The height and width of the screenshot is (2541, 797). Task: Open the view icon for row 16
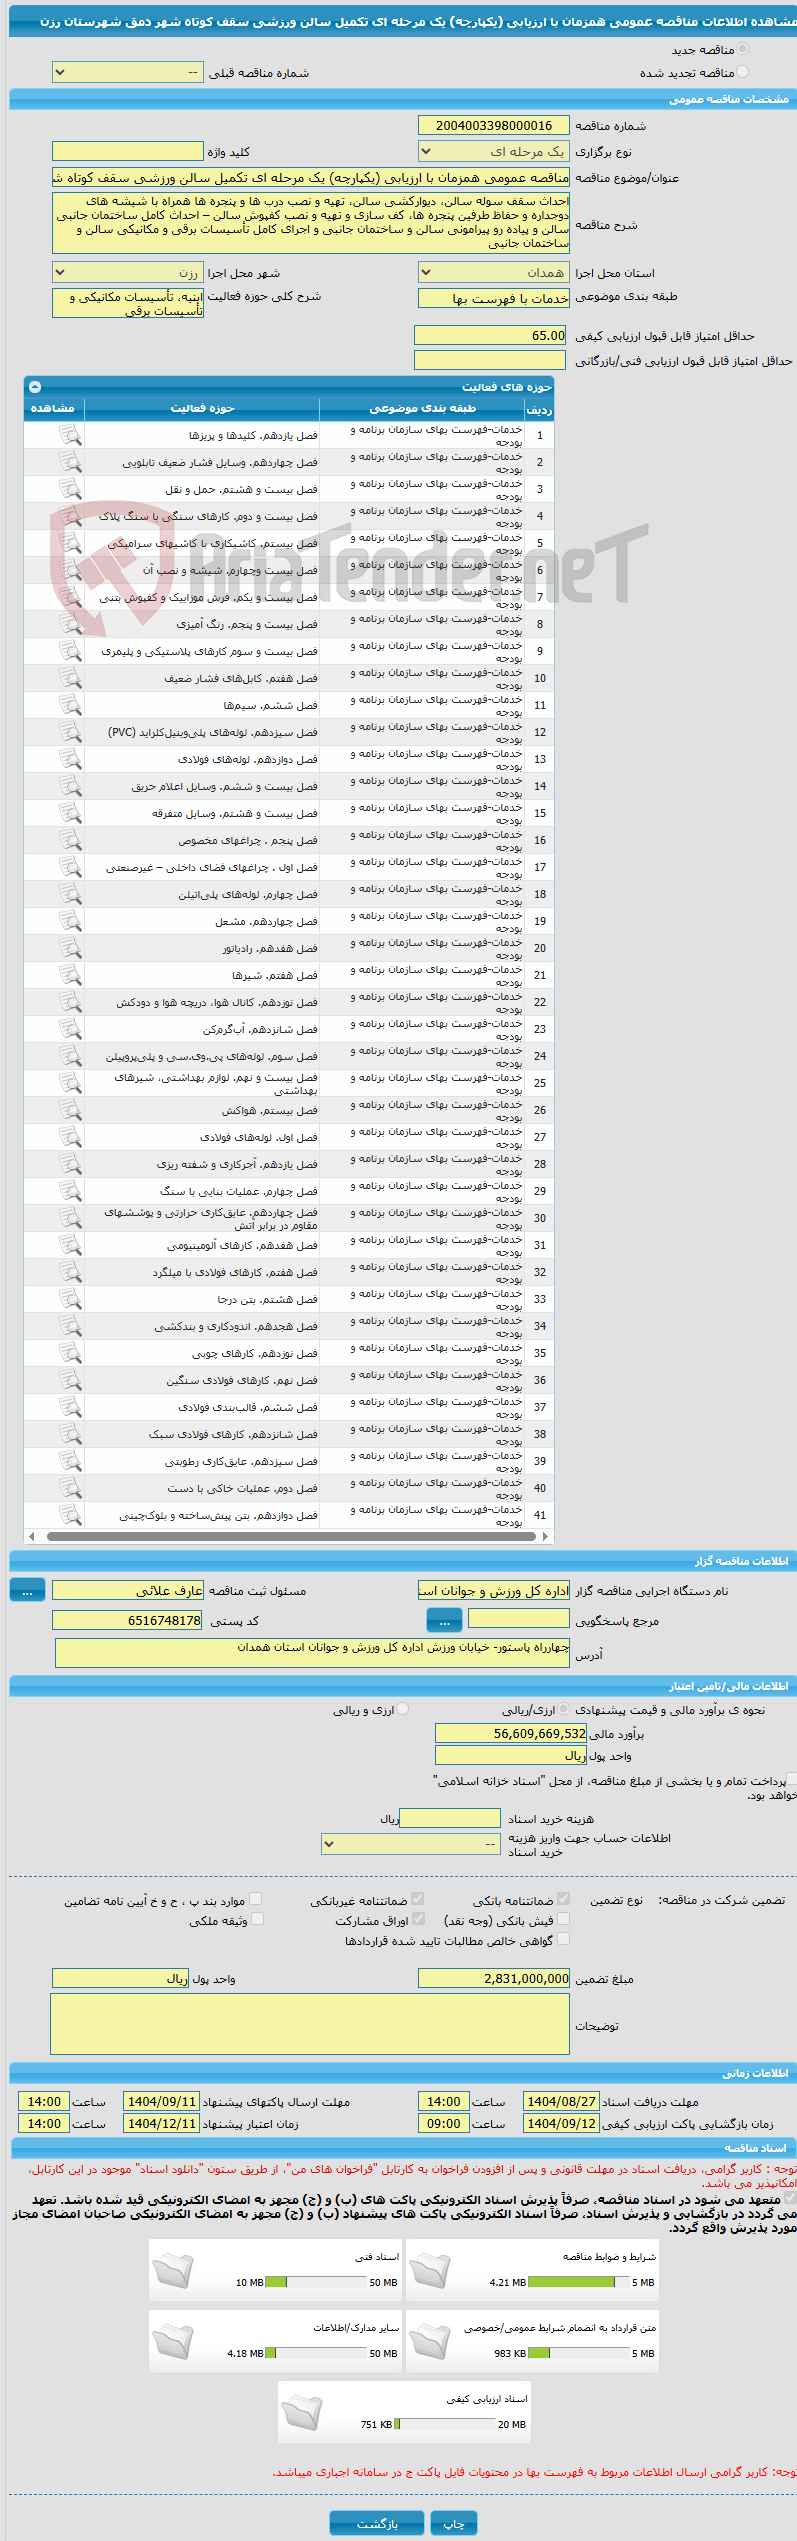(69, 840)
